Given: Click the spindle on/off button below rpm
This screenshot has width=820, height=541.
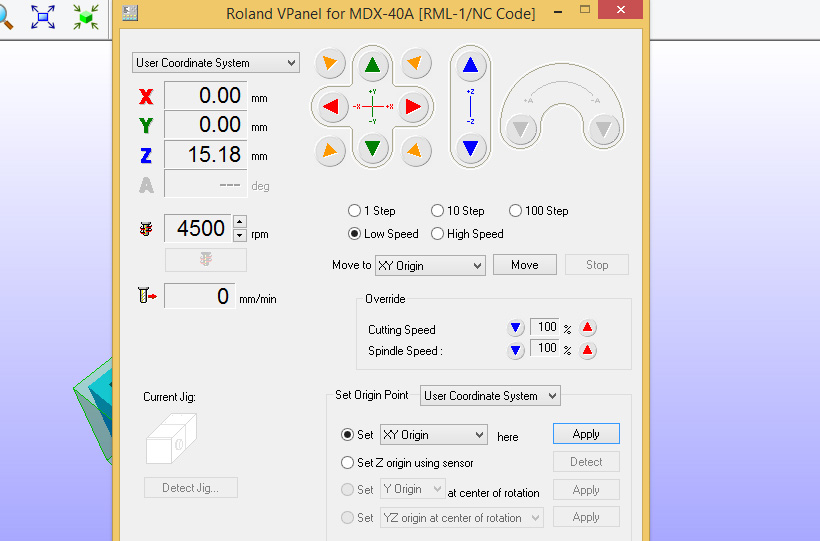Looking at the screenshot, I should (206, 260).
